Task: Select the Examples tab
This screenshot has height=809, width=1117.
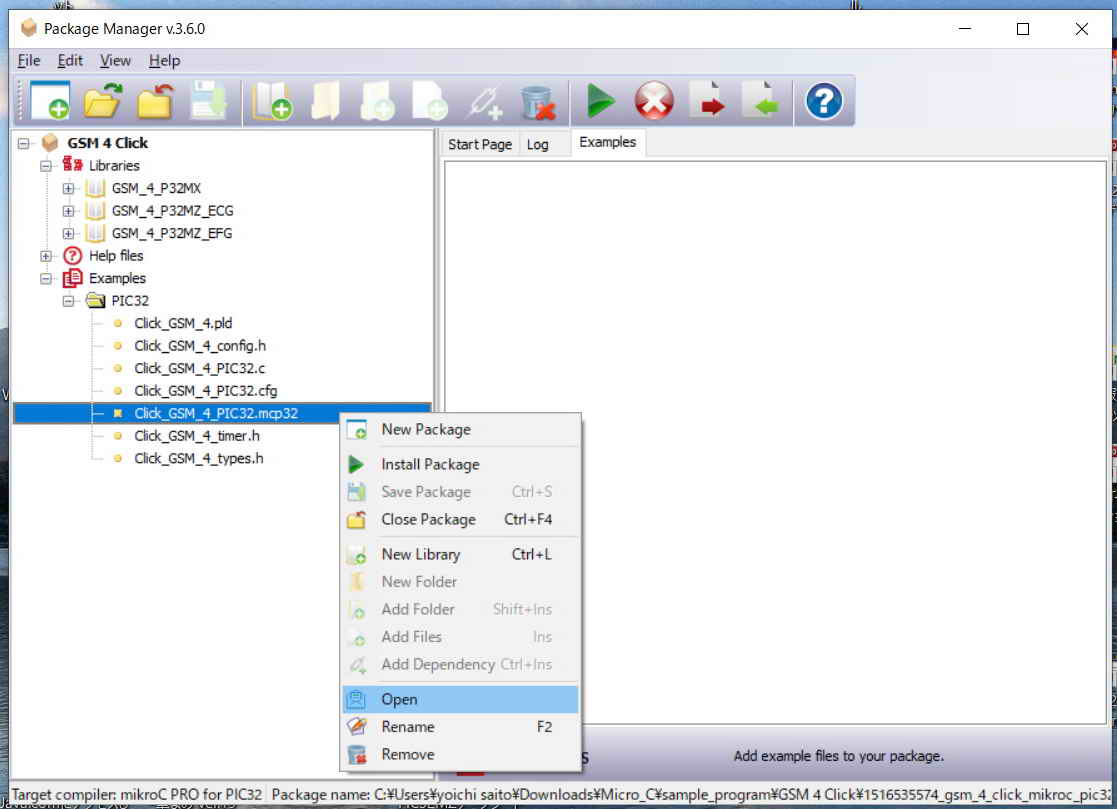Action: tap(608, 142)
